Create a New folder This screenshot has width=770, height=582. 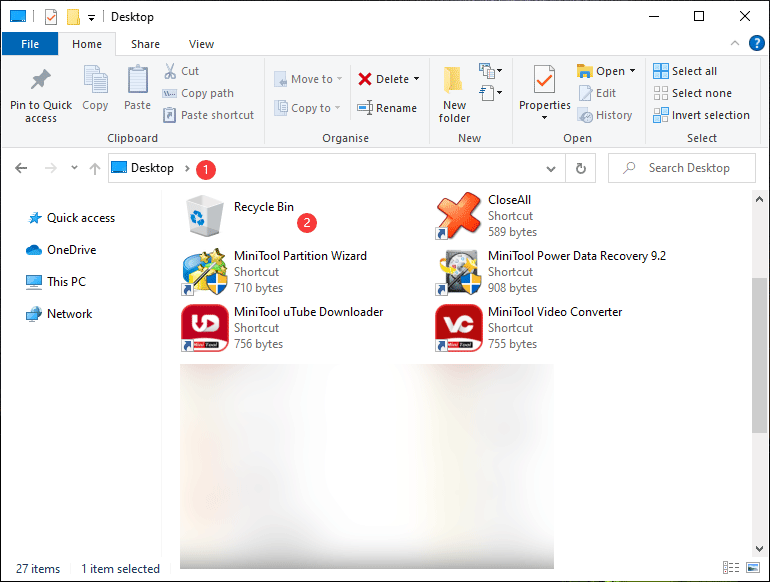454,94
